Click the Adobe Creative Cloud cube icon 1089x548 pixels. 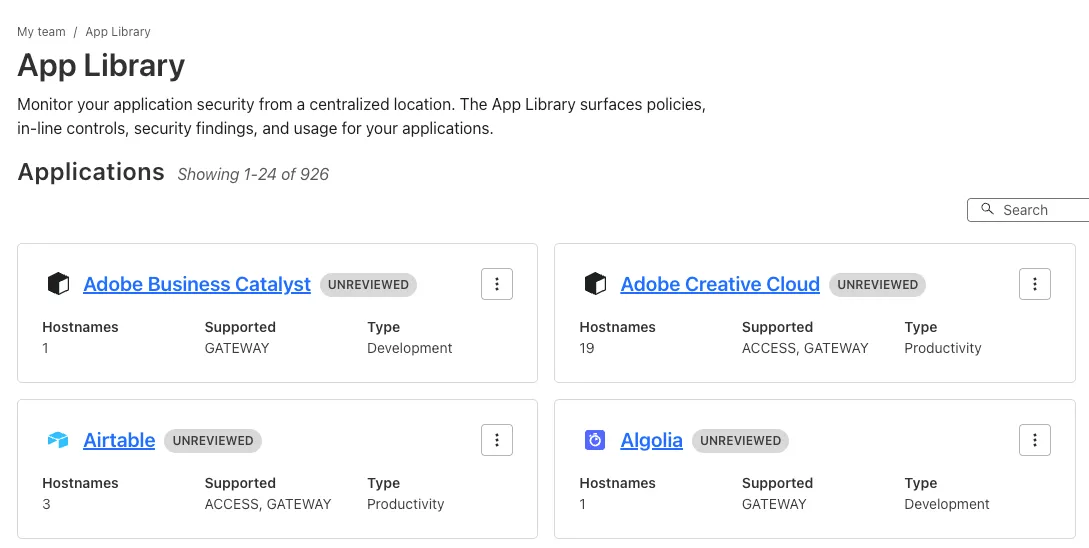596,284
